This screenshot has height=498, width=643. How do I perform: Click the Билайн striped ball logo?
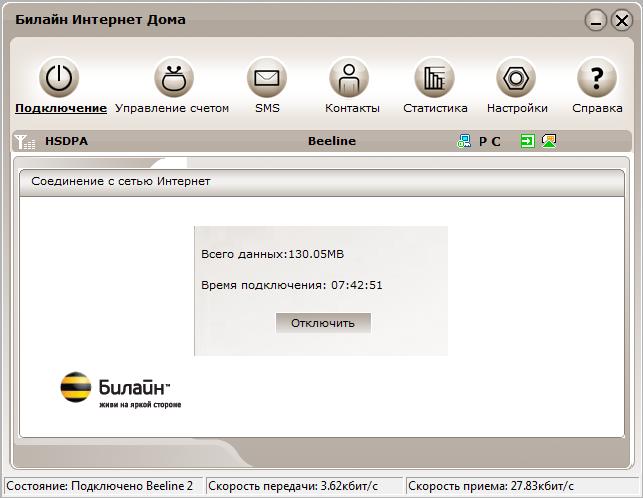[x=76, y=387]
